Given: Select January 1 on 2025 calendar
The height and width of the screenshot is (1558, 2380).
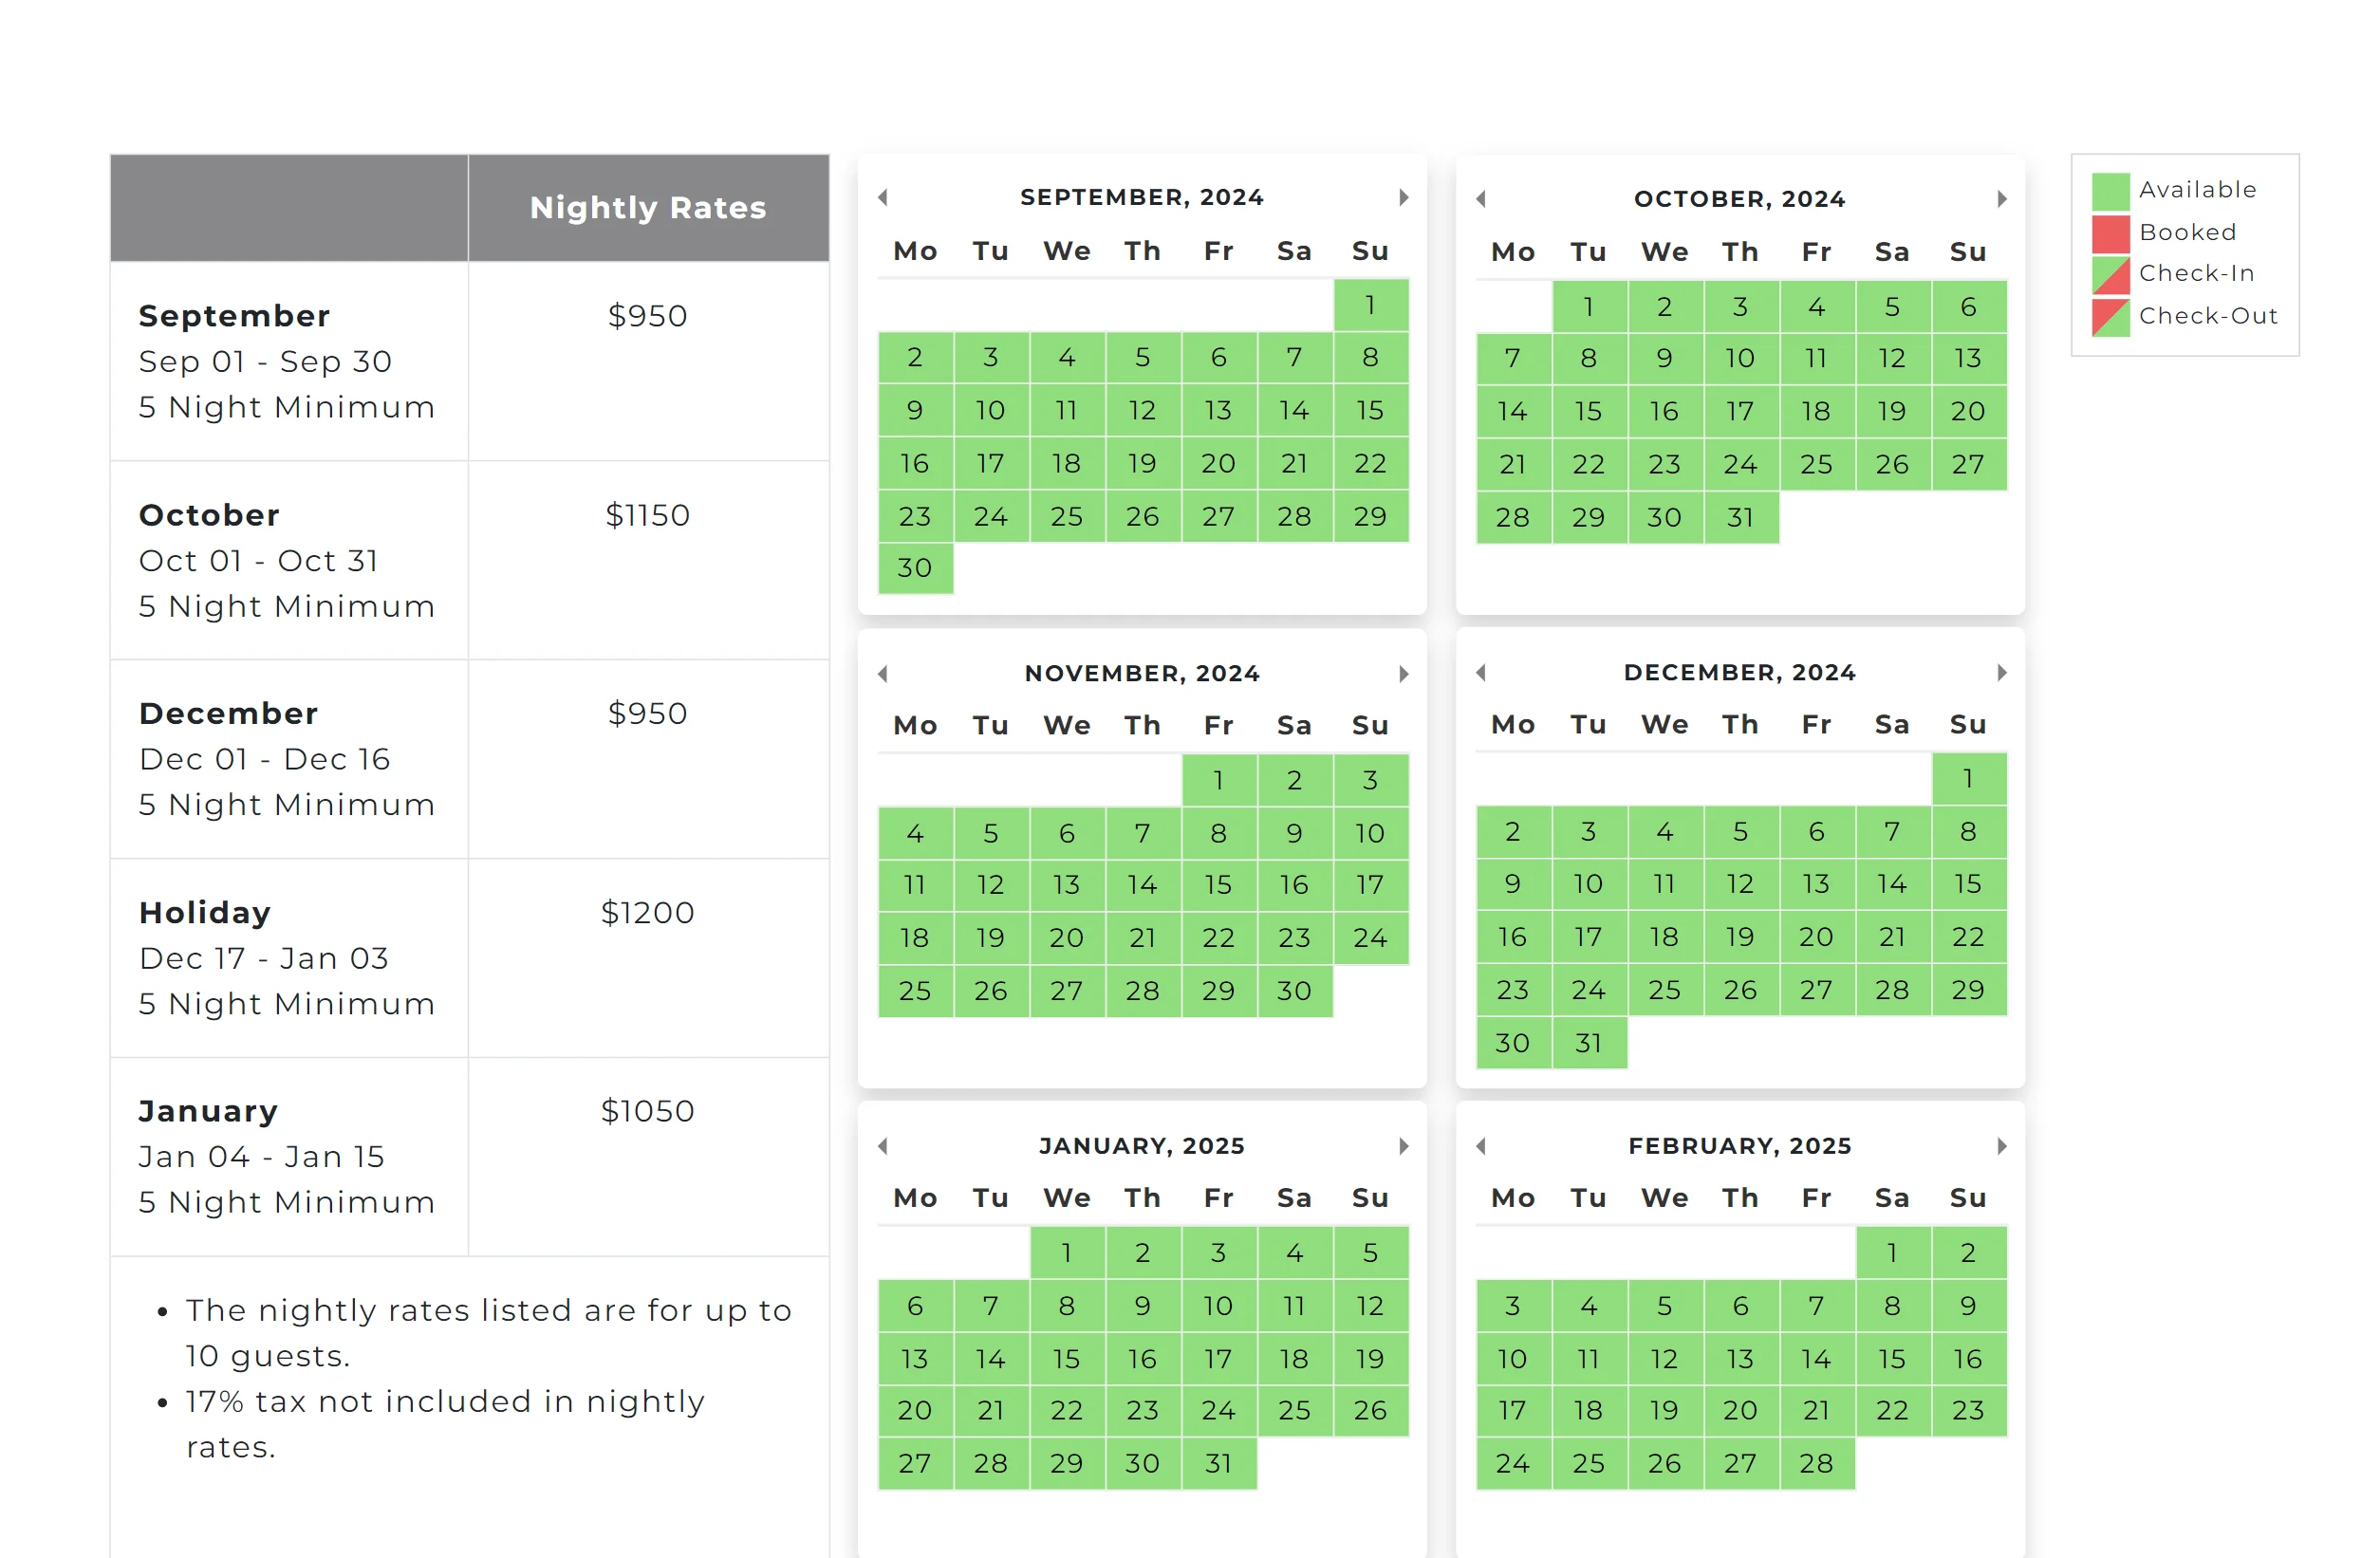Looking at the screenshot, I should [1066, 1253].
